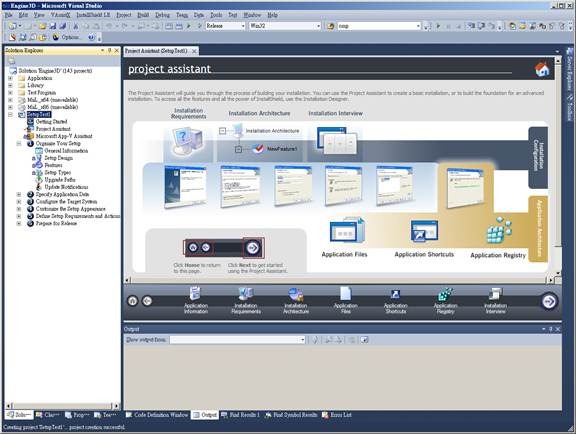The image size is (576, 434).
Task: Click the Installation Configuration side tab
Action: pos(538,157)
